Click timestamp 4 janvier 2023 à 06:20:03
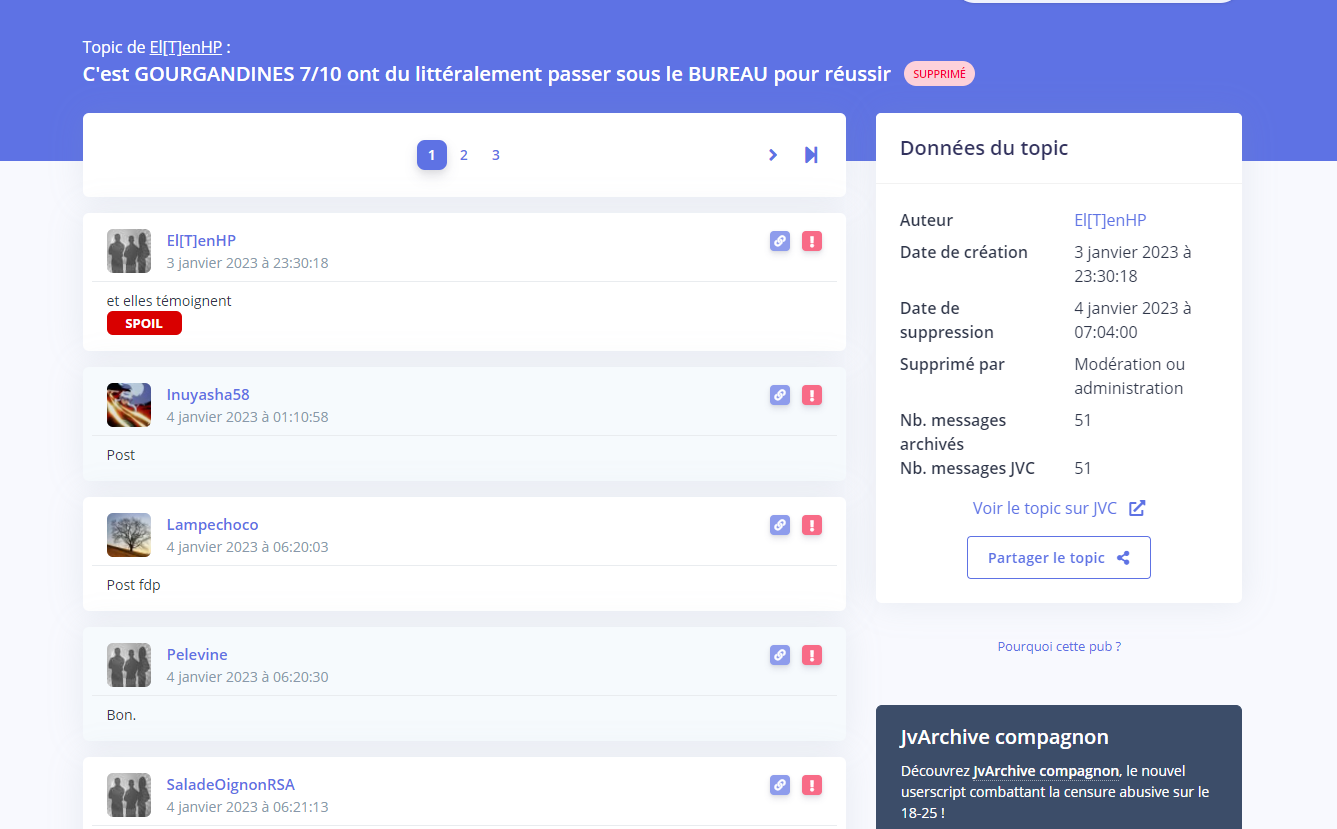1337x829 pixels. point(247,547)
